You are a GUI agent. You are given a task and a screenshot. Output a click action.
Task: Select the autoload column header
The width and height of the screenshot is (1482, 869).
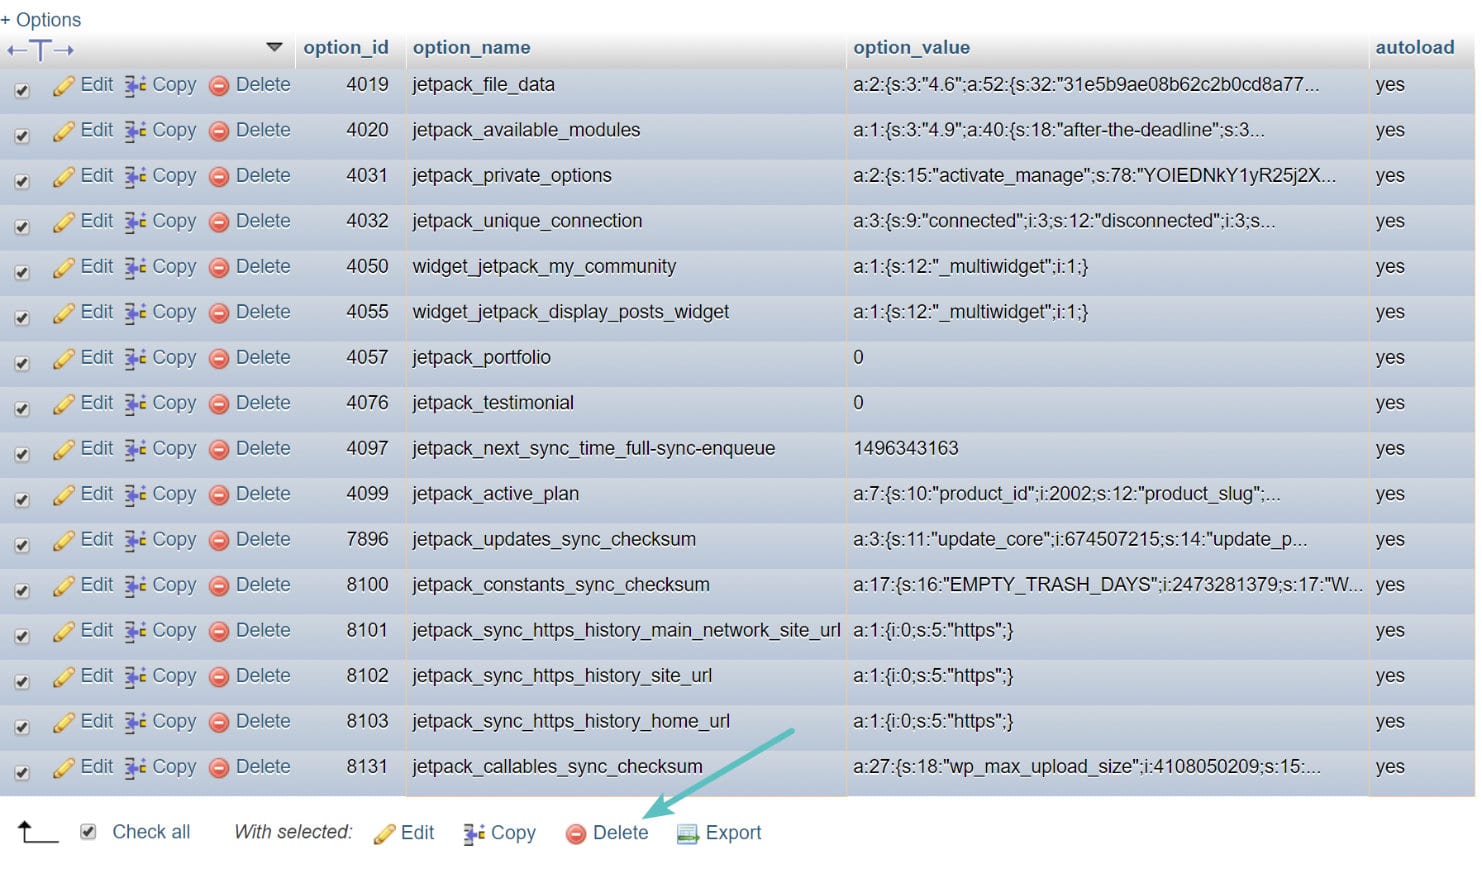[x=1415, y=47]
